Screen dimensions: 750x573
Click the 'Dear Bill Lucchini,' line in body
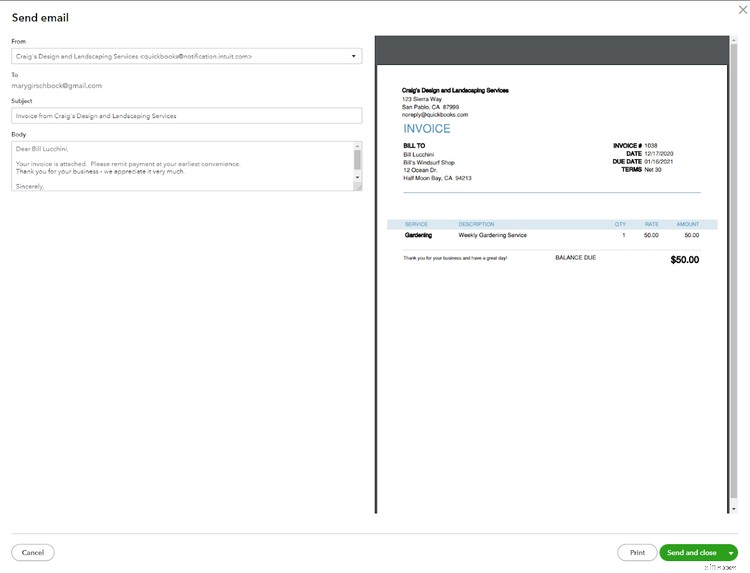pyautogui.click(x=42, y=149)
